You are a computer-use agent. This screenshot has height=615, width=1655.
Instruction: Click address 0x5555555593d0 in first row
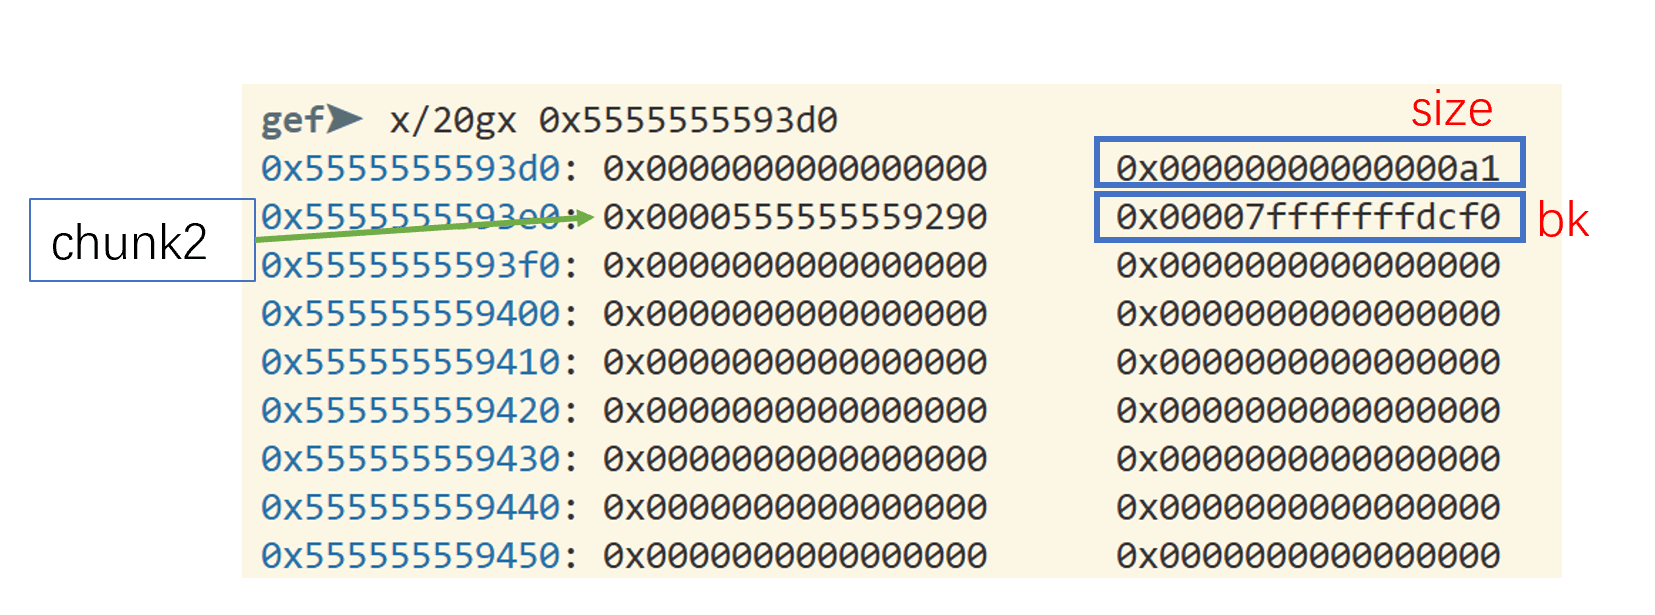[410, 169]
